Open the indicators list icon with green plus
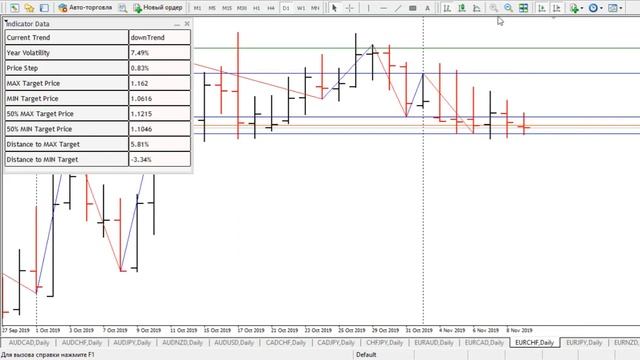Viewport: 640px width, 360px height. coord(574,8)
